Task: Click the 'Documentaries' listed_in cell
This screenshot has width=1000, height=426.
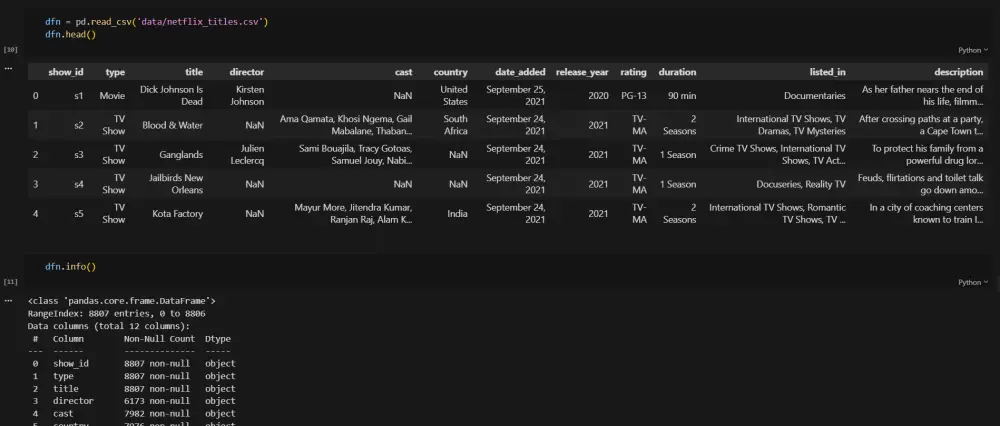Action: click(814, 96)
